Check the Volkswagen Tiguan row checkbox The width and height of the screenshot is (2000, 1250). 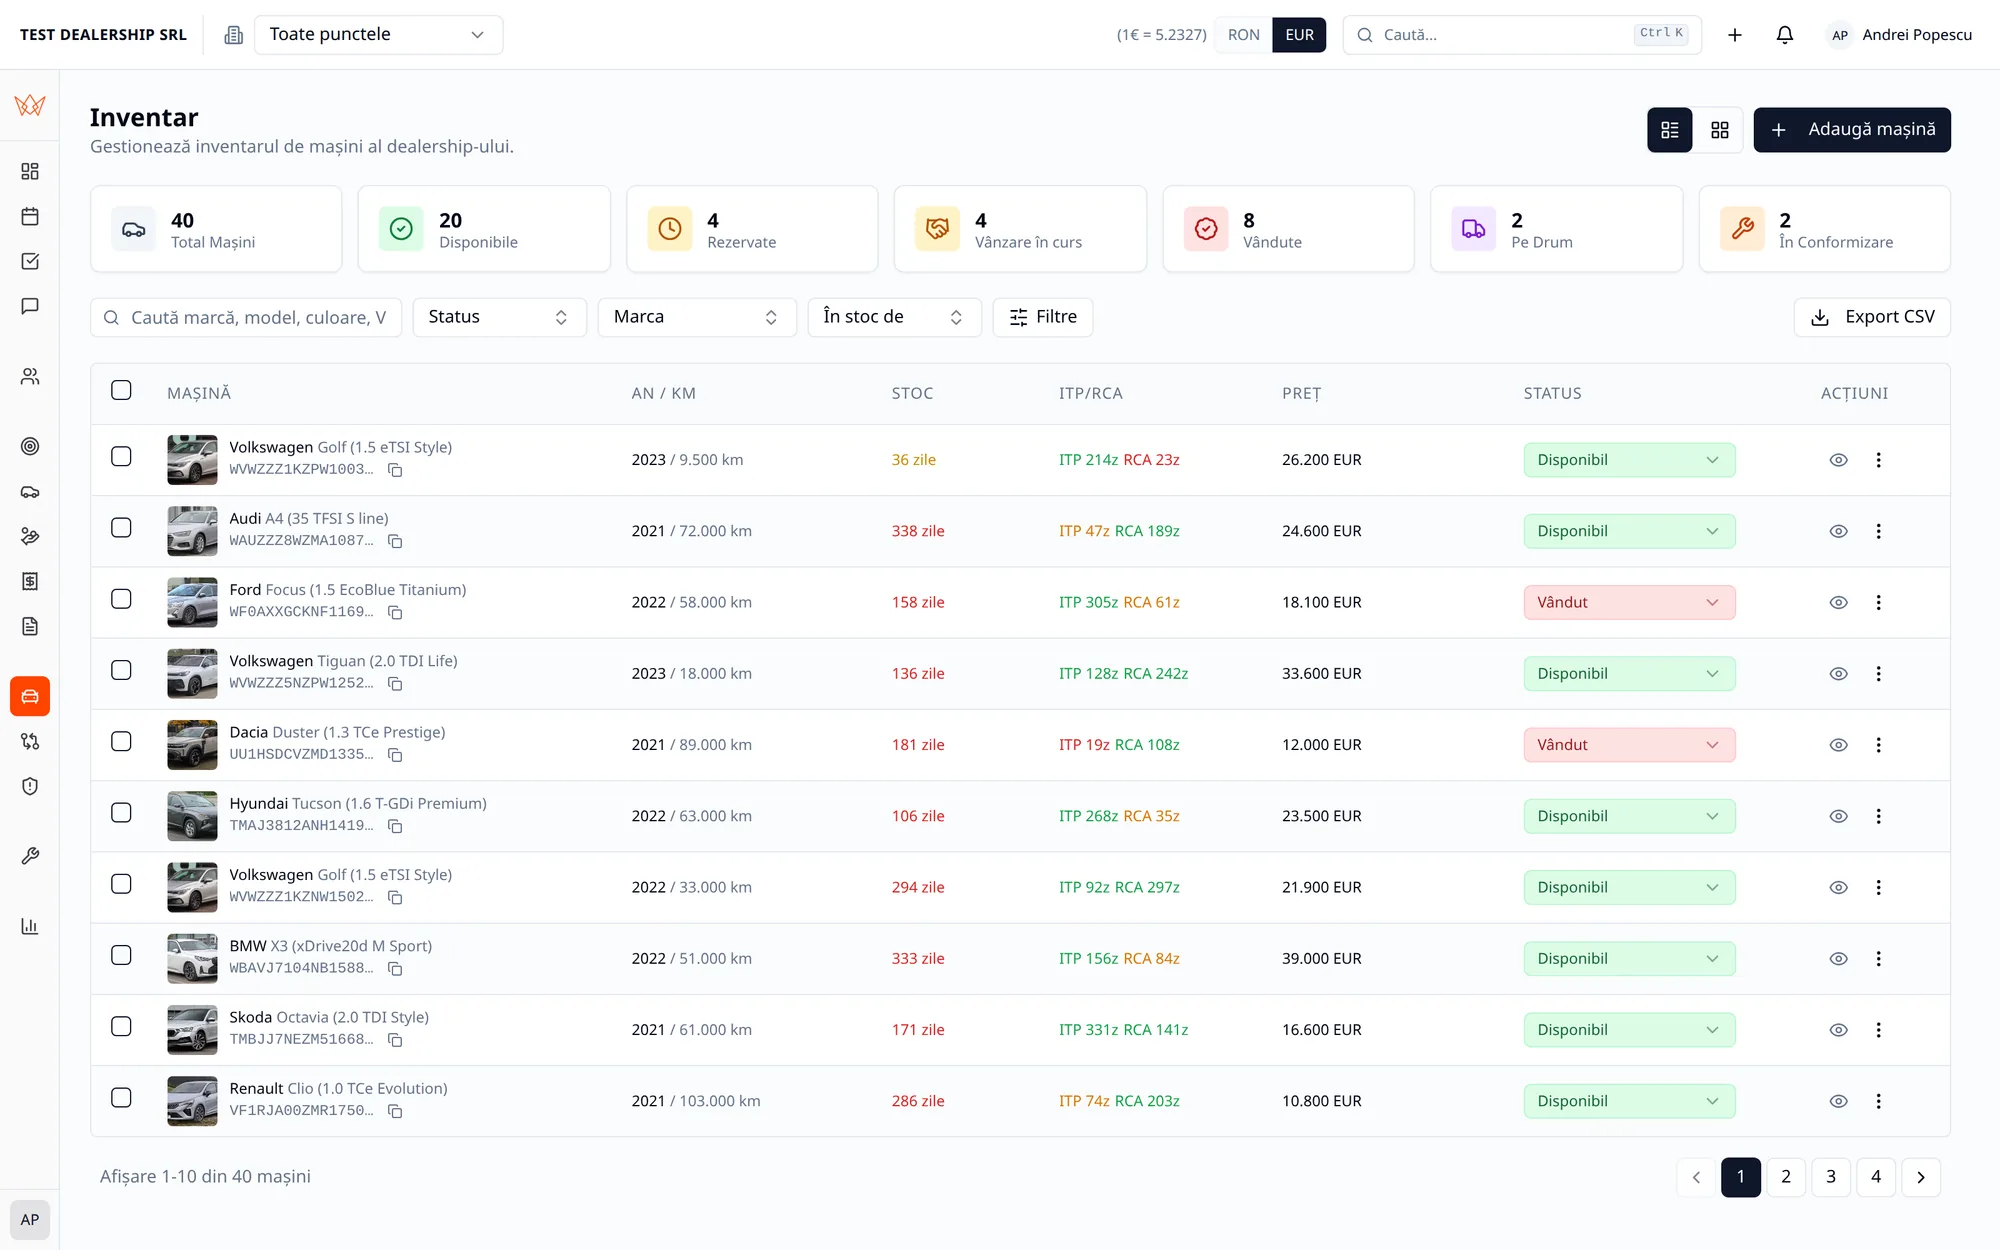click(121, 670)
